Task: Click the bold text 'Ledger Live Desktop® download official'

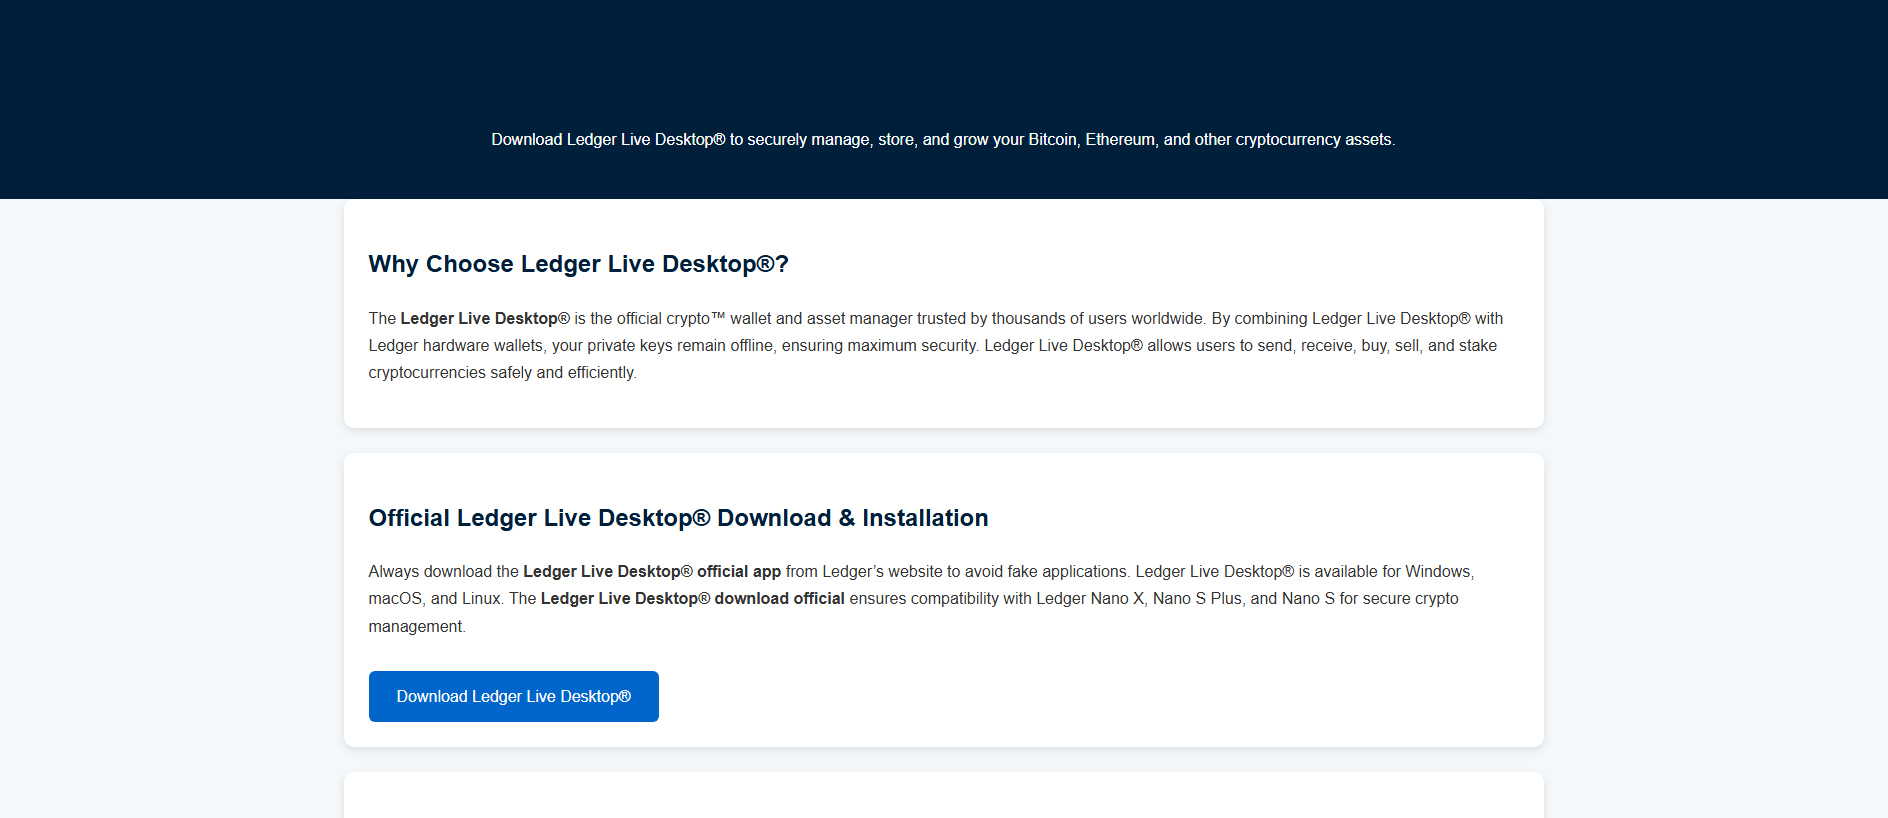Action: click(692, 598)
